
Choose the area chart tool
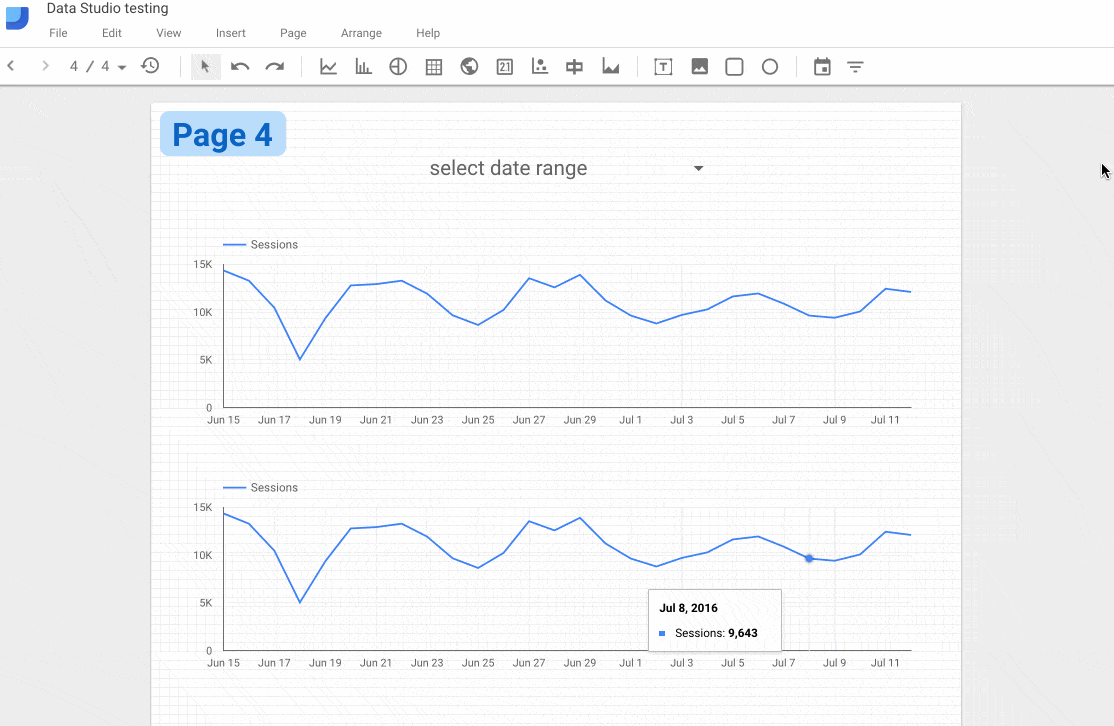[610, 67]
